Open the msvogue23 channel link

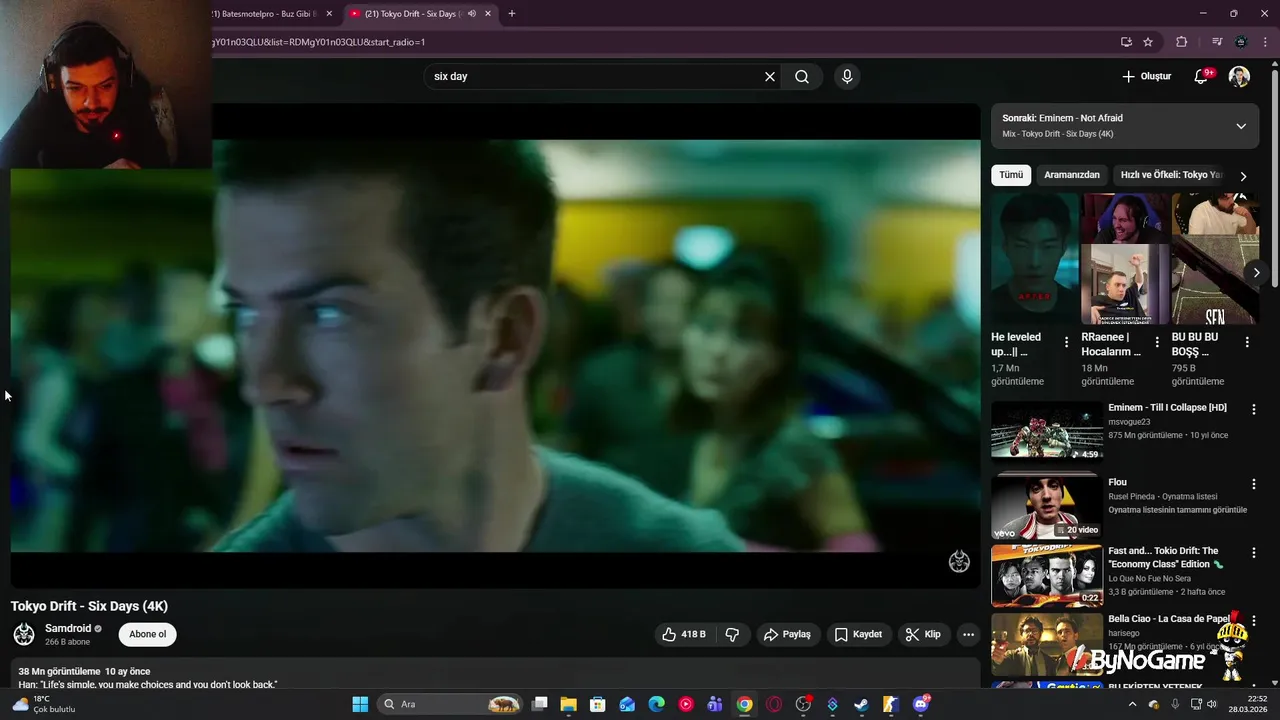click(1130, 422)
